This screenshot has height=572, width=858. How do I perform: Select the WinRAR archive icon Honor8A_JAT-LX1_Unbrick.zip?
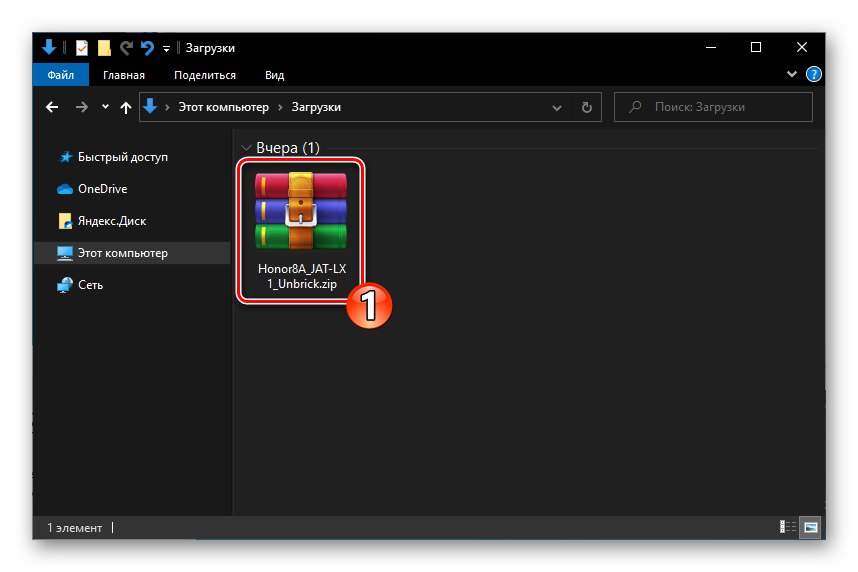[x=301, y=211]
